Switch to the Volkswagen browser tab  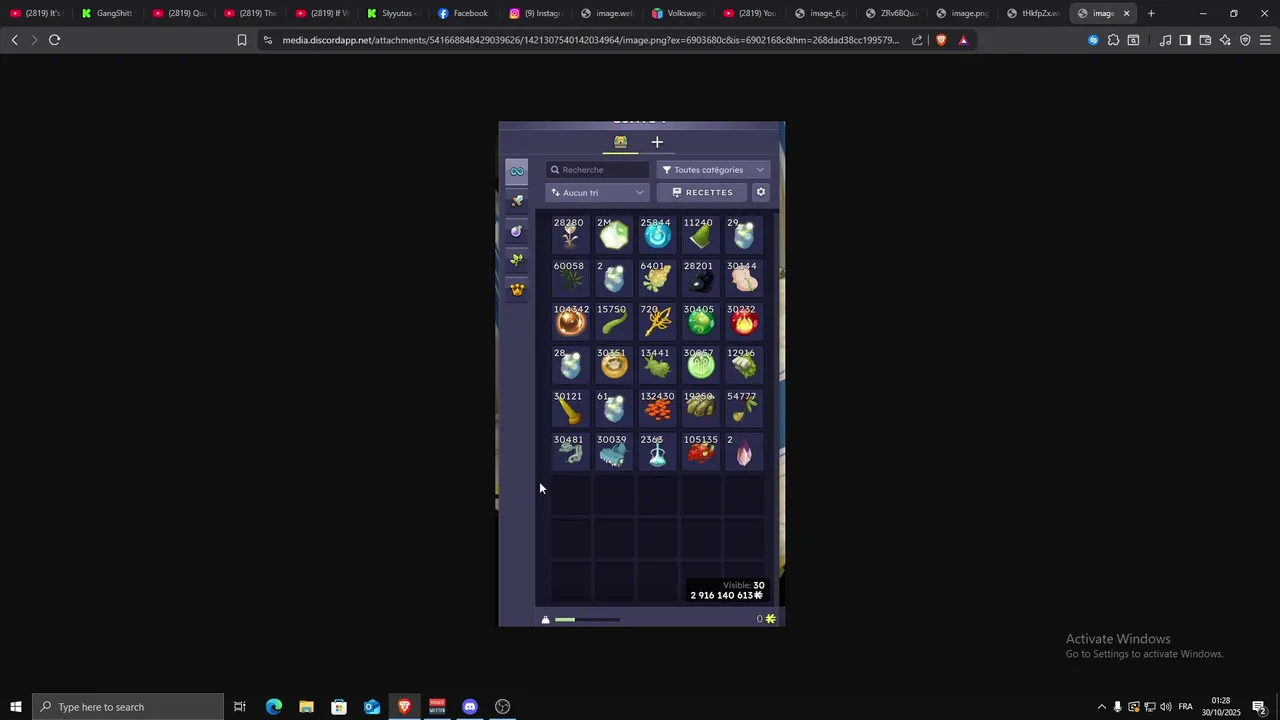tap(678, 13)
